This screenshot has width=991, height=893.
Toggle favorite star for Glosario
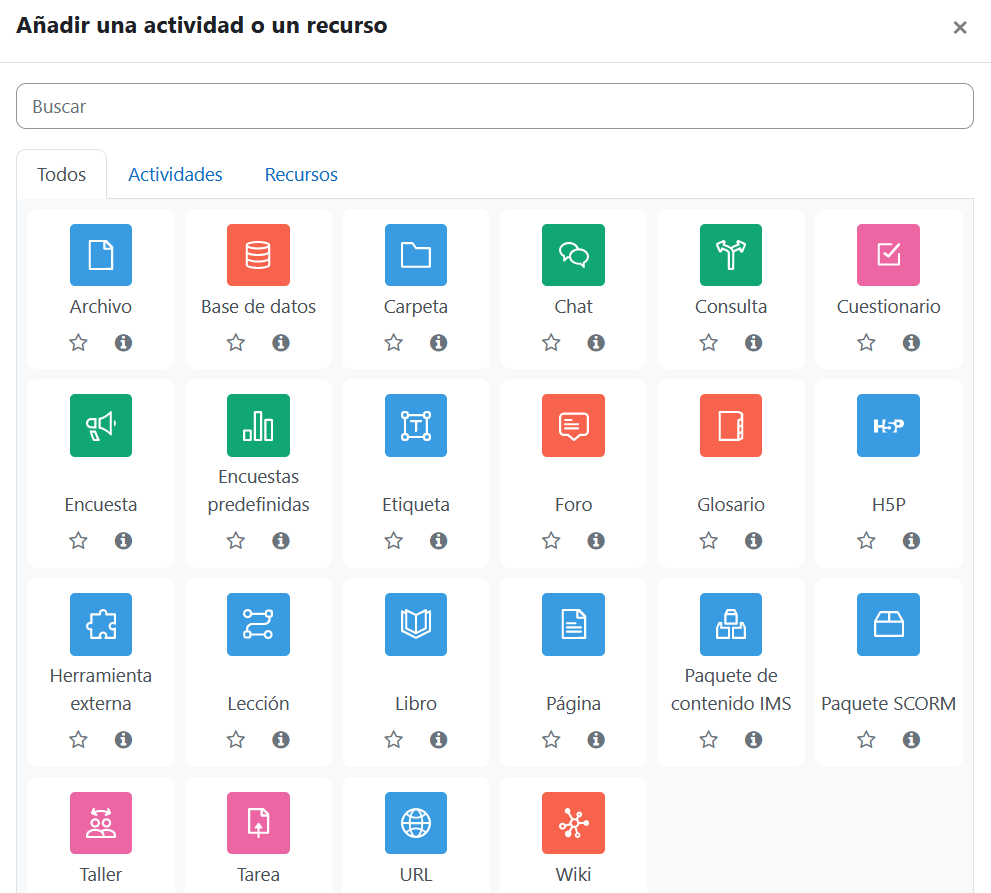[708, 540]
